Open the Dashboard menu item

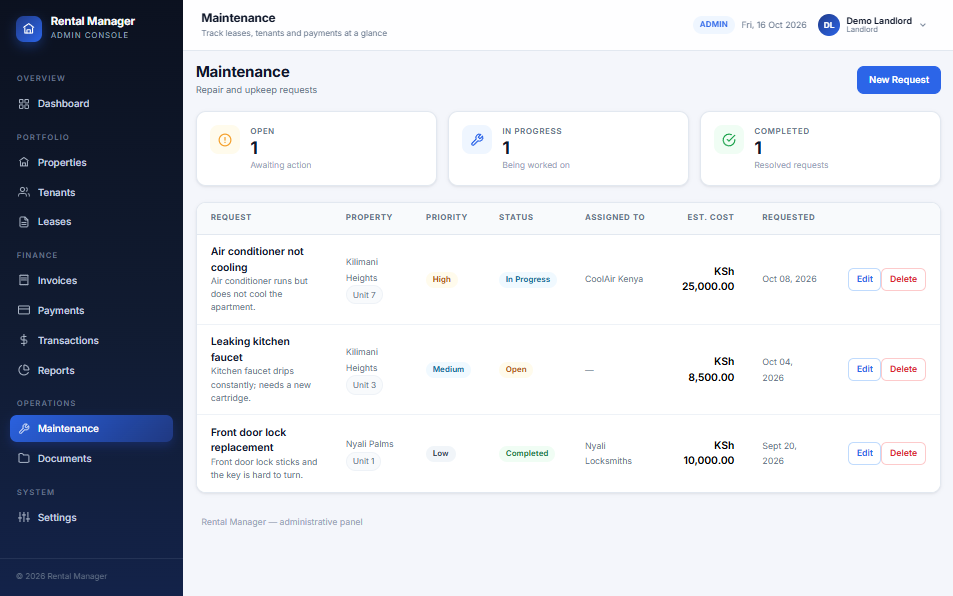pyautogui.click(x=91, y=104)
